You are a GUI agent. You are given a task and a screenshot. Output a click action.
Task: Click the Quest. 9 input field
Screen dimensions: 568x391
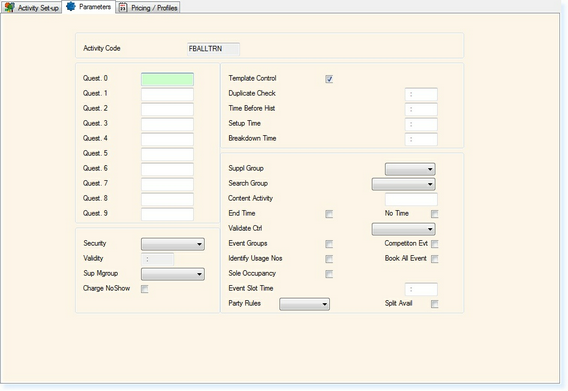pos(167,214)
